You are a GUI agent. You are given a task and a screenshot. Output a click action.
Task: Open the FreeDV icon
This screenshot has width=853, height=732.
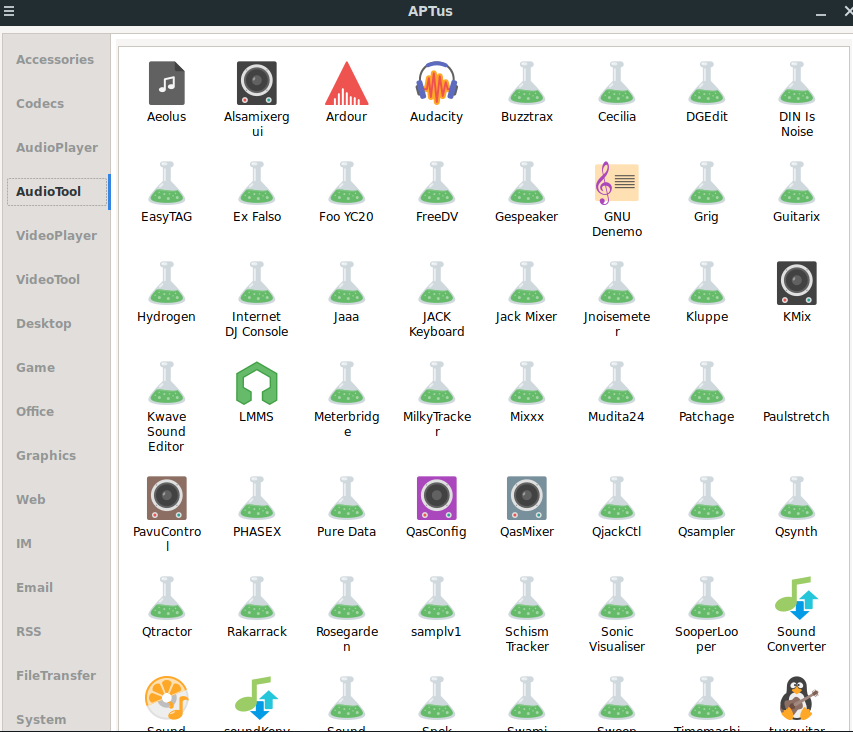click(x=436, y=183)
